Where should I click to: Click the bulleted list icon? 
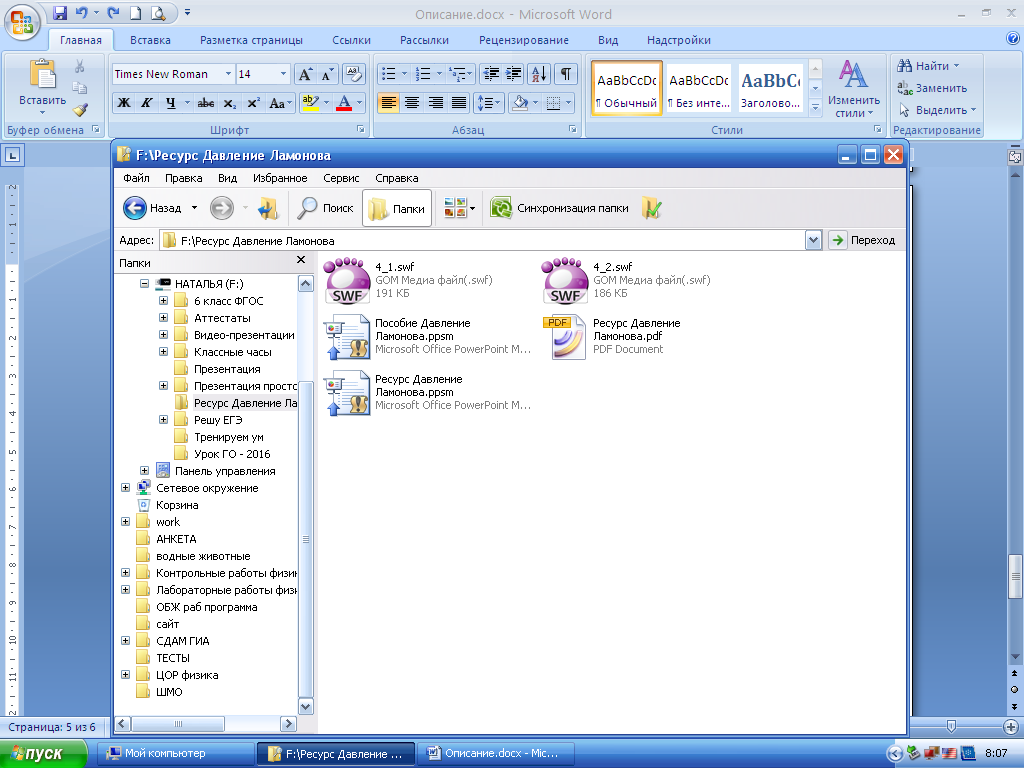click(x=389, y=74)
